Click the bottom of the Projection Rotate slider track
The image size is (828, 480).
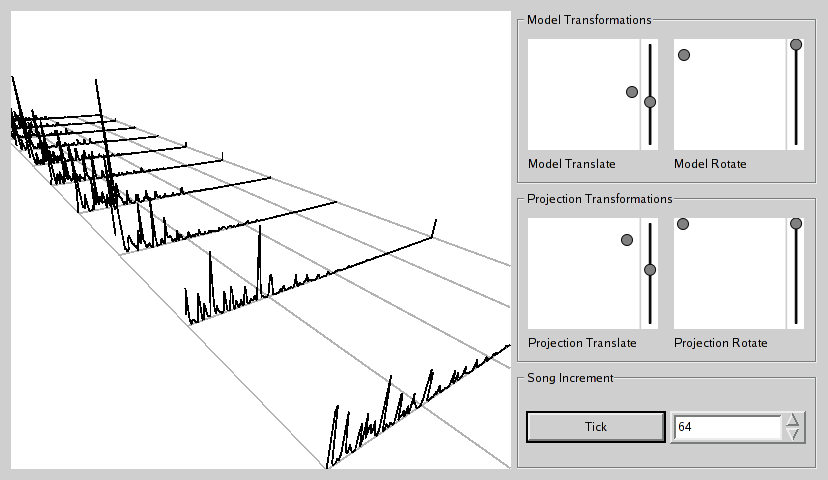pos(796,321)
